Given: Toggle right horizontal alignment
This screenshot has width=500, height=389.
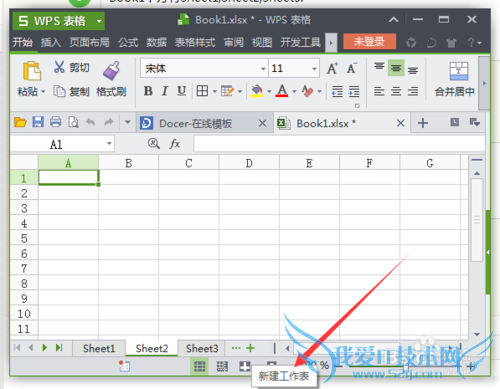Looking at the screenshot, I should point(413,91).
